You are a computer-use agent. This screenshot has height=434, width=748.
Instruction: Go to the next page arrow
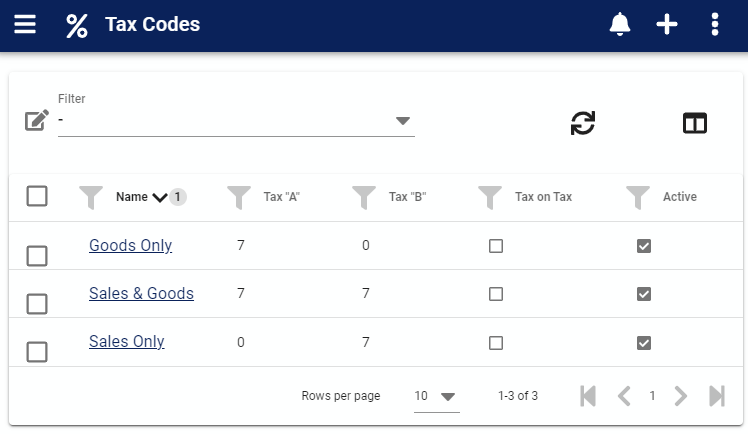[681, 396]
